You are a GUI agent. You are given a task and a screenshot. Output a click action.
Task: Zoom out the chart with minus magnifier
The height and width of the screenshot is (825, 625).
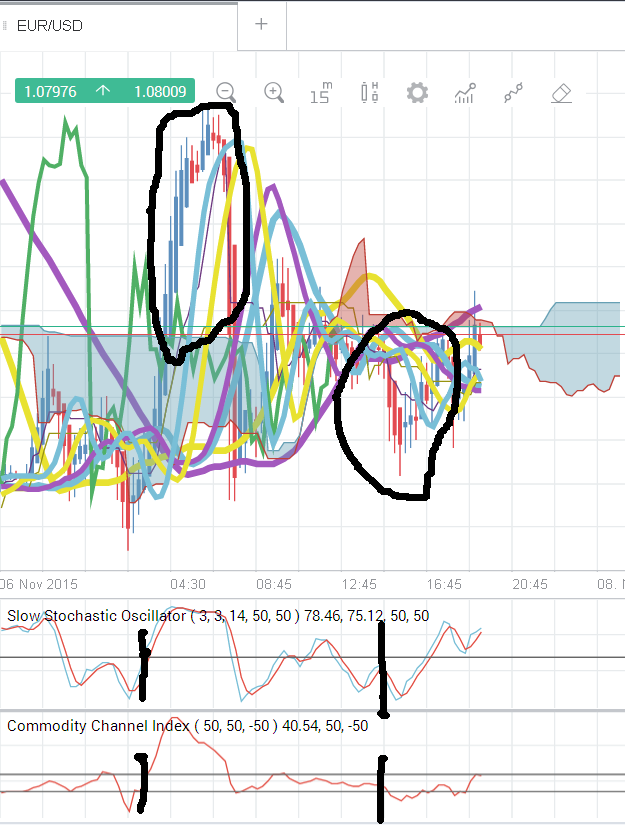[226, 93]
